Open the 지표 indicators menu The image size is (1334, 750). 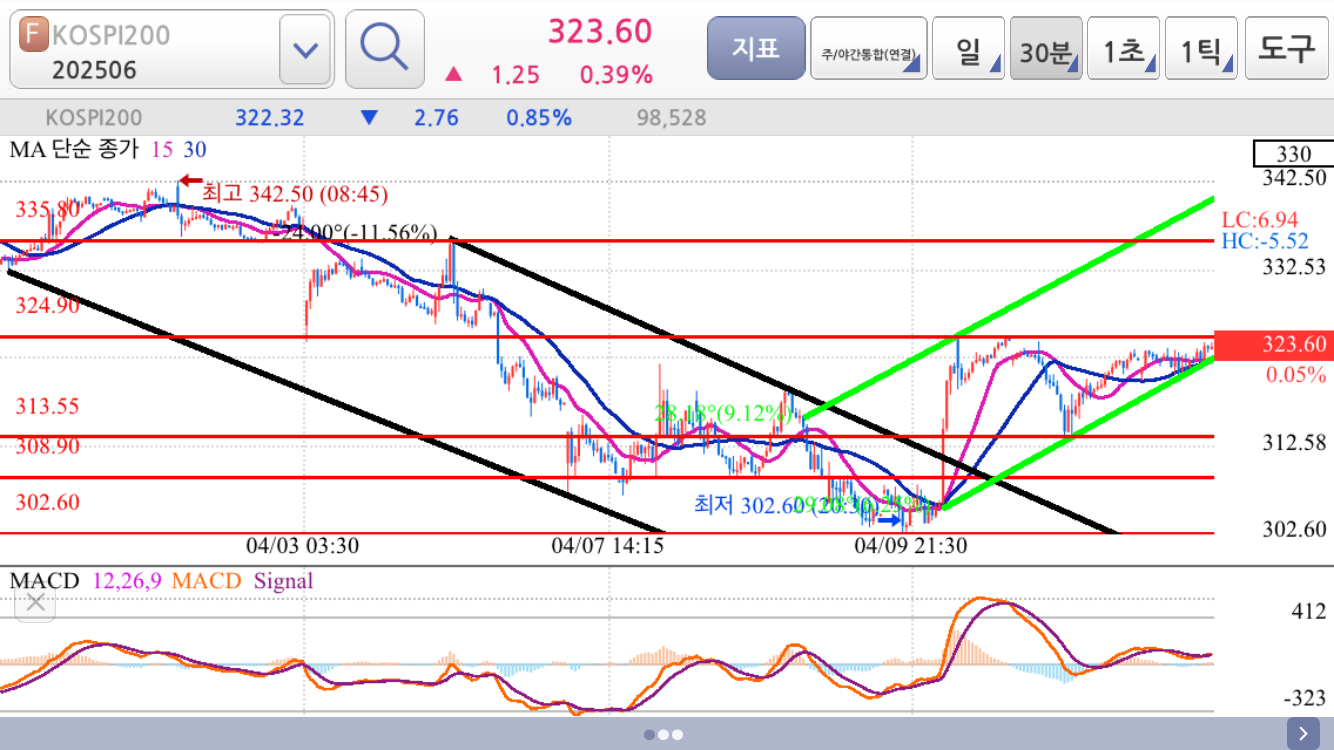(x=755, y=48)
